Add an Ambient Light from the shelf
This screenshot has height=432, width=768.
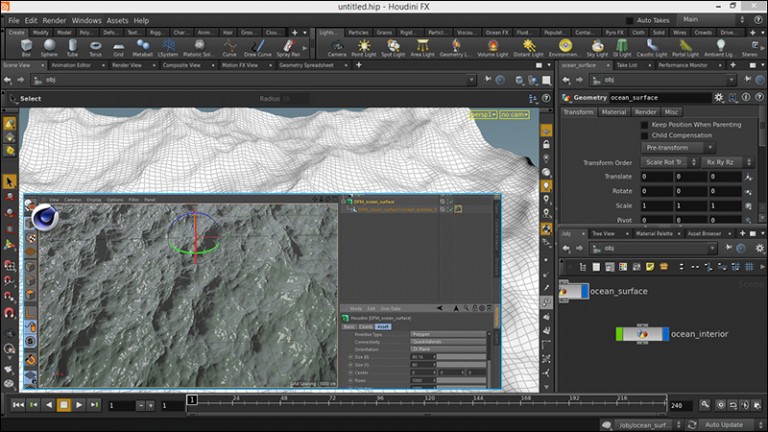(x=719, y=48)
